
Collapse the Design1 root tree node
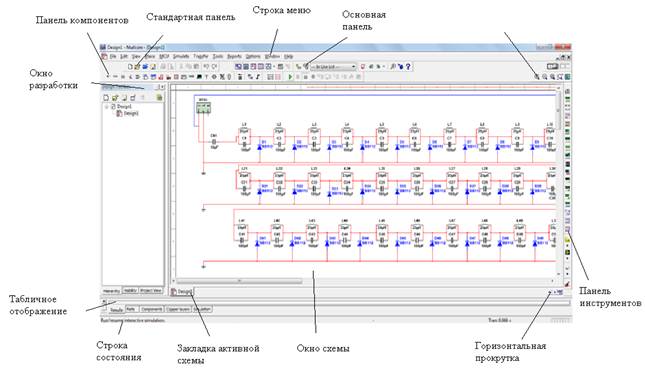tap(107, 106)
